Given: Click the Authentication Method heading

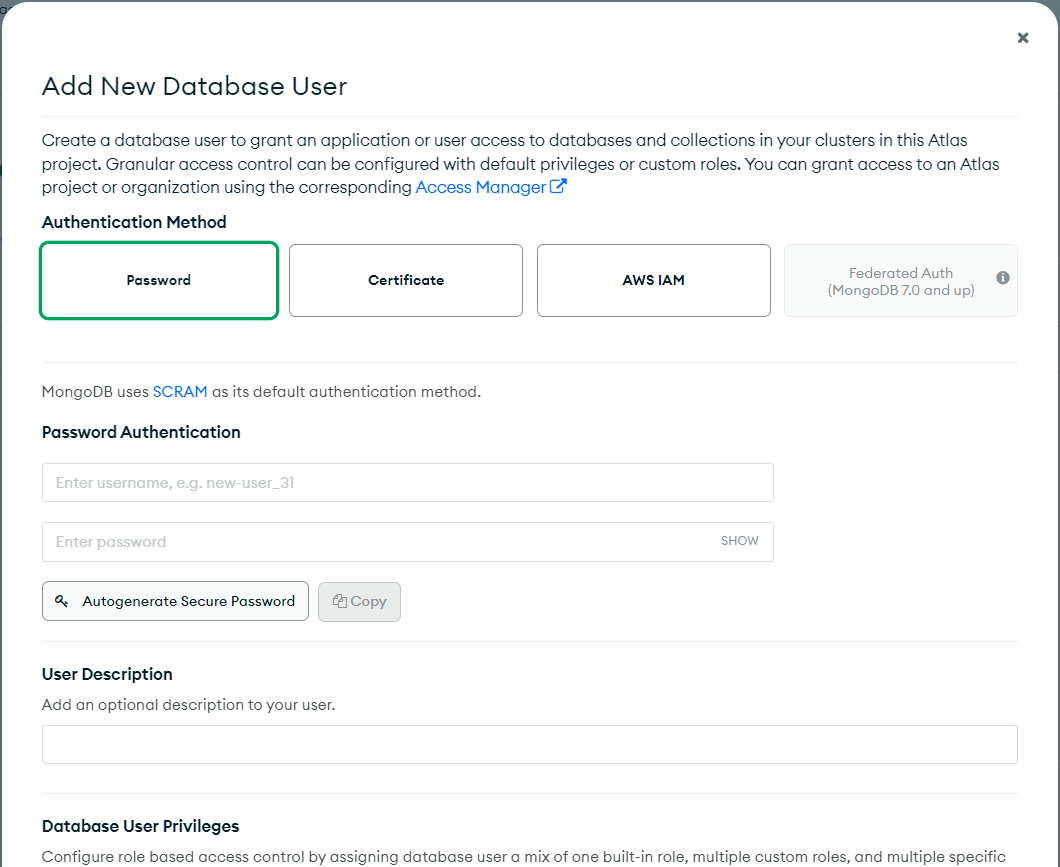Looking at the screenshot, I should (x=134, y=222).
